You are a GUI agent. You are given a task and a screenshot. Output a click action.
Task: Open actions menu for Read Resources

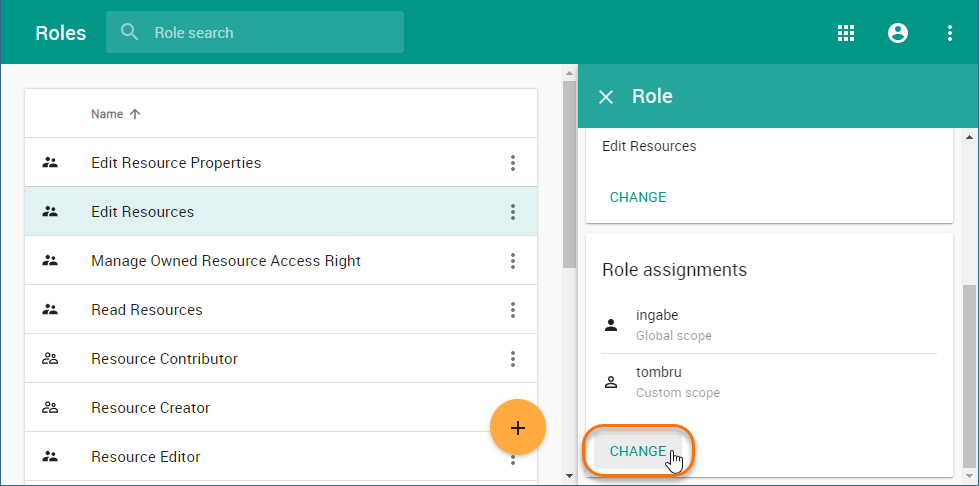coord(513,310)
